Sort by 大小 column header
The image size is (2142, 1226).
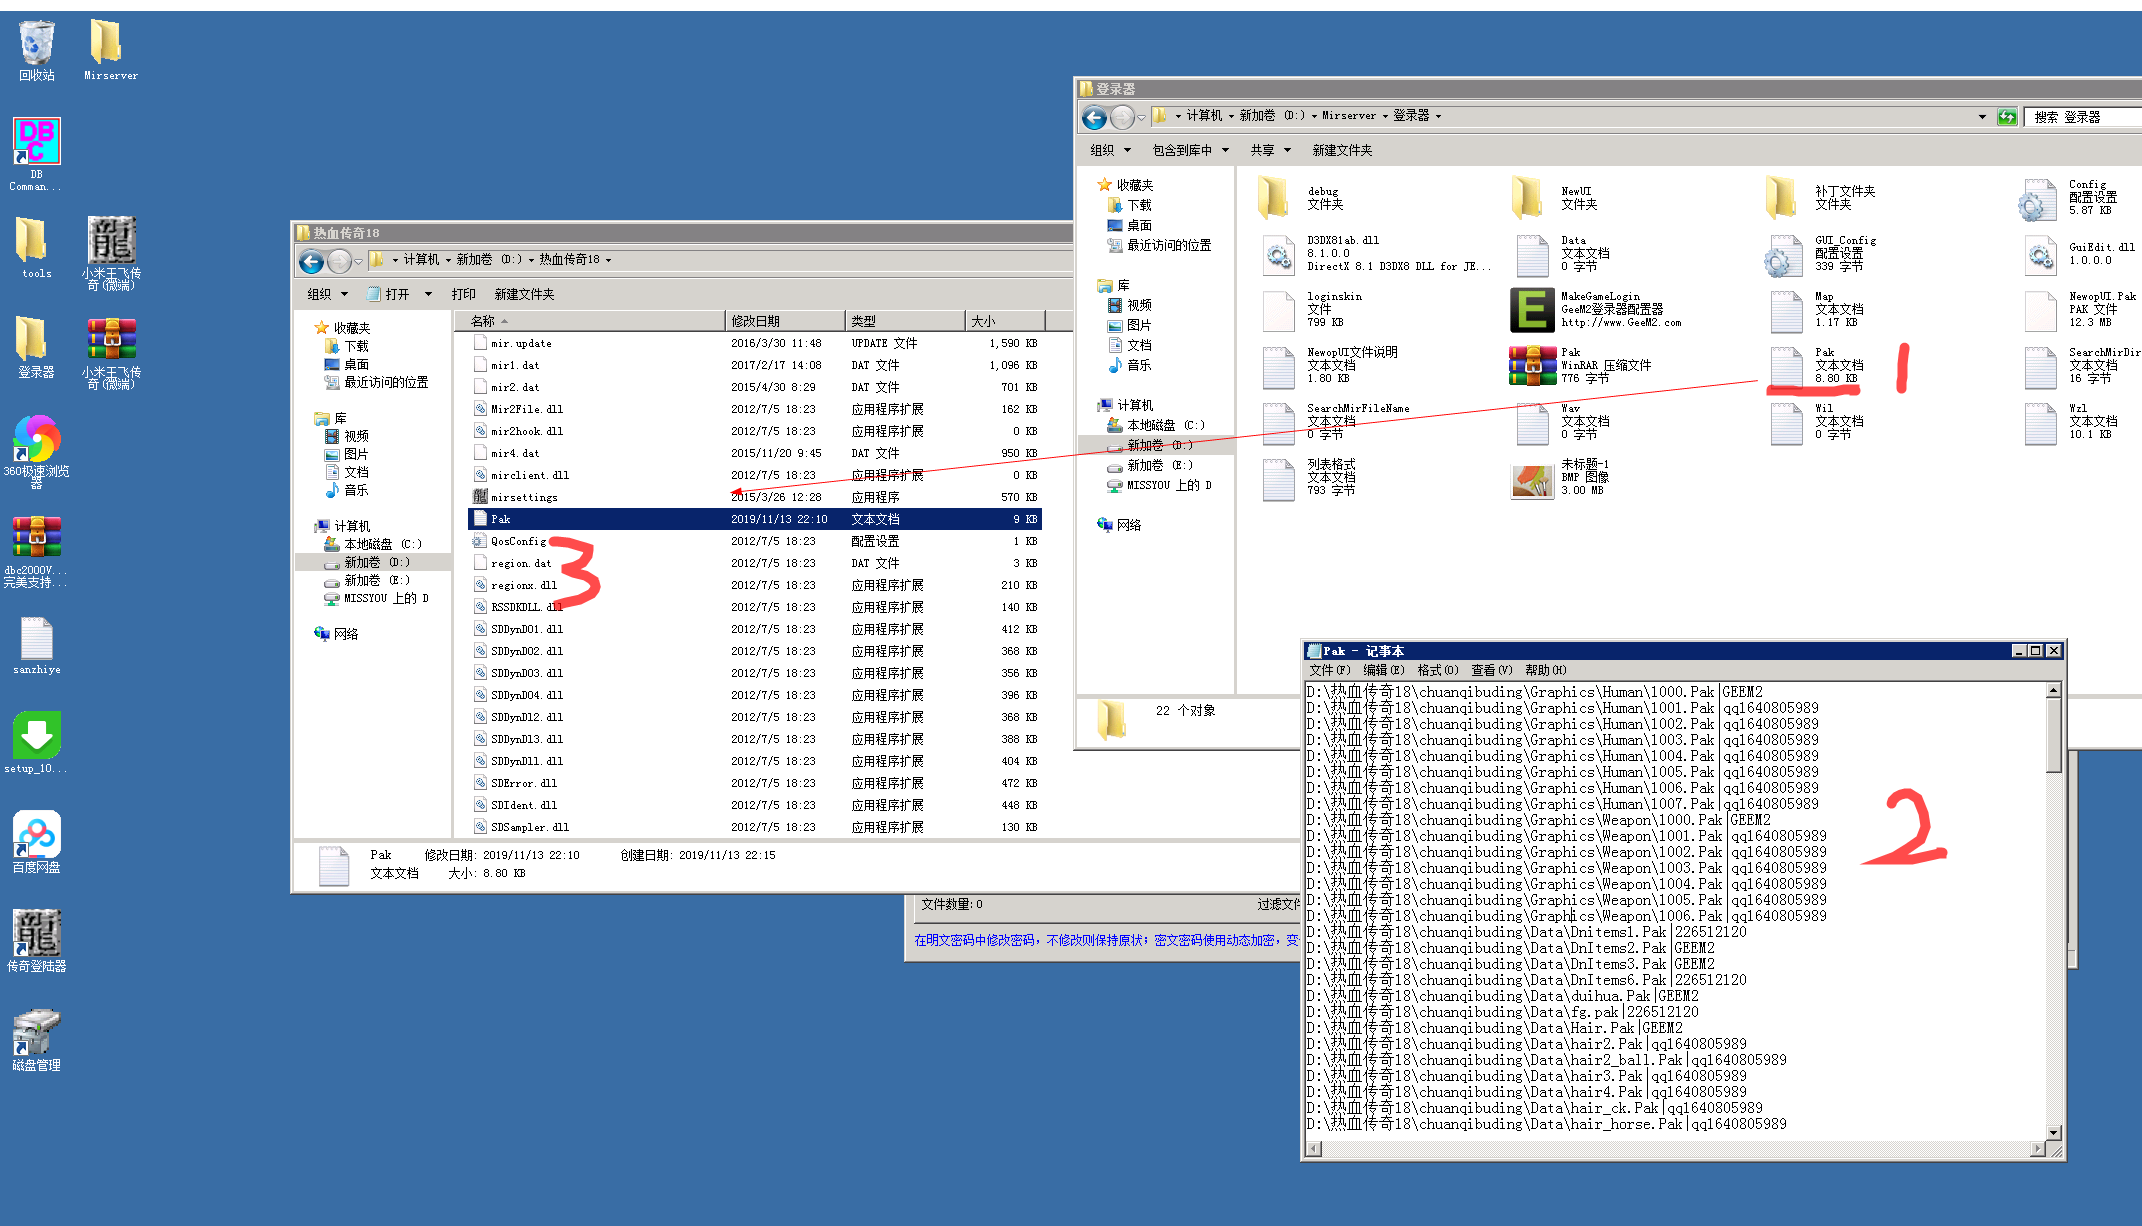1005,321
